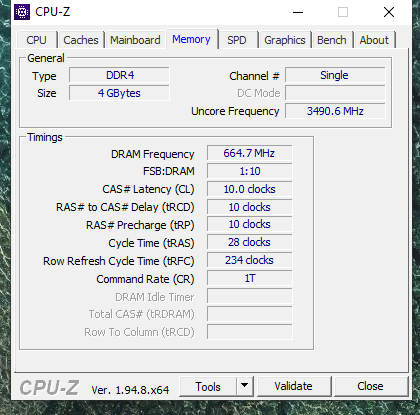The width and height of the screenshot is (420, 415).
Task: Minimize the CPU-Z window
Action: (x=298, y=12)
